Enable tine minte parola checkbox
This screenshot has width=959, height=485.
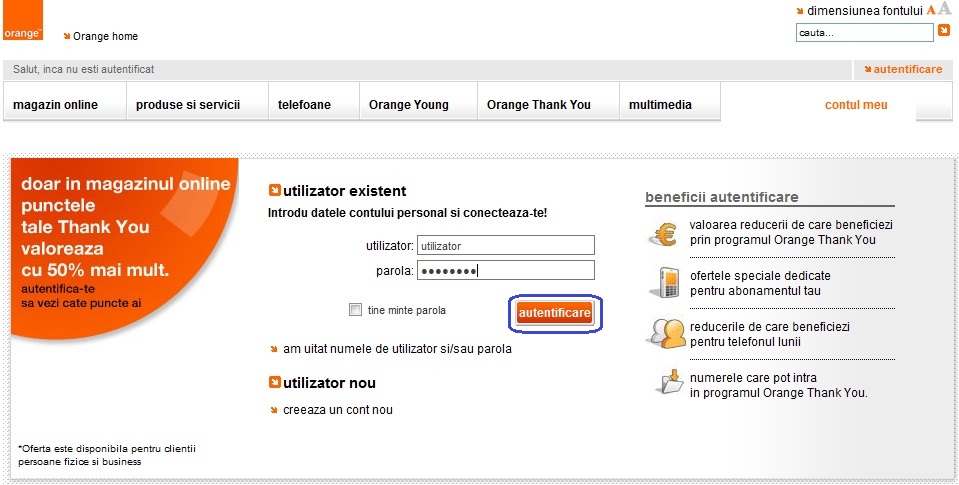pyautogui.click(x=355, y=309)
